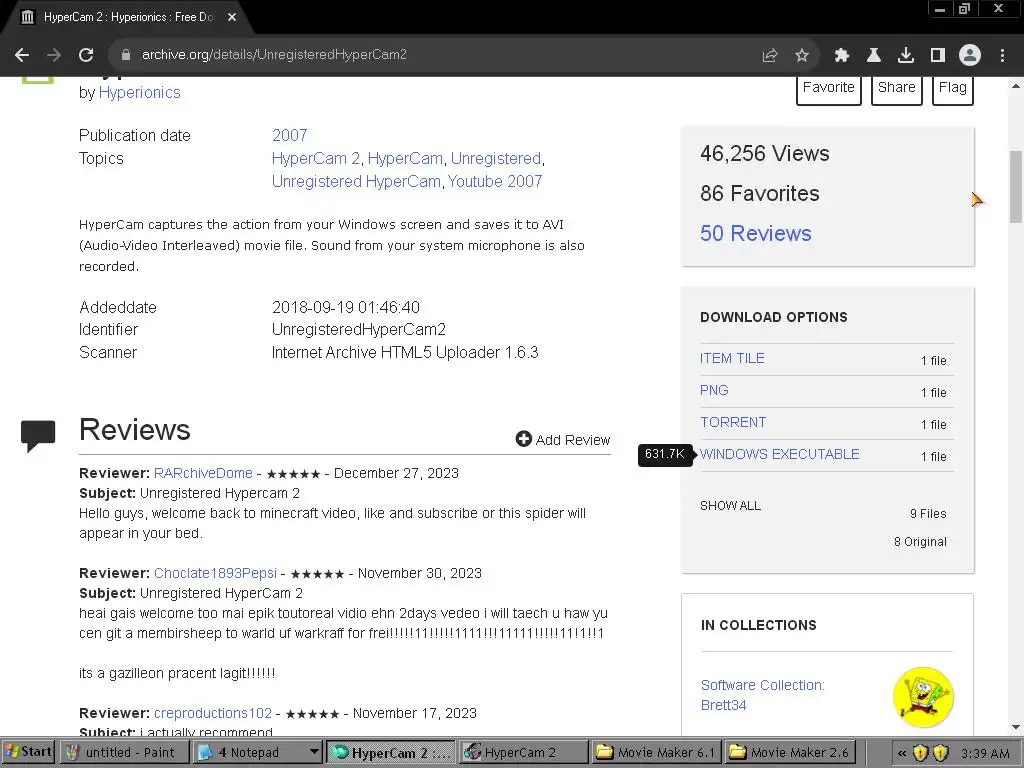Viewport: 1024px width, 768px height.
Task: Open the Unregistered topic link
Action: [496, 159]
